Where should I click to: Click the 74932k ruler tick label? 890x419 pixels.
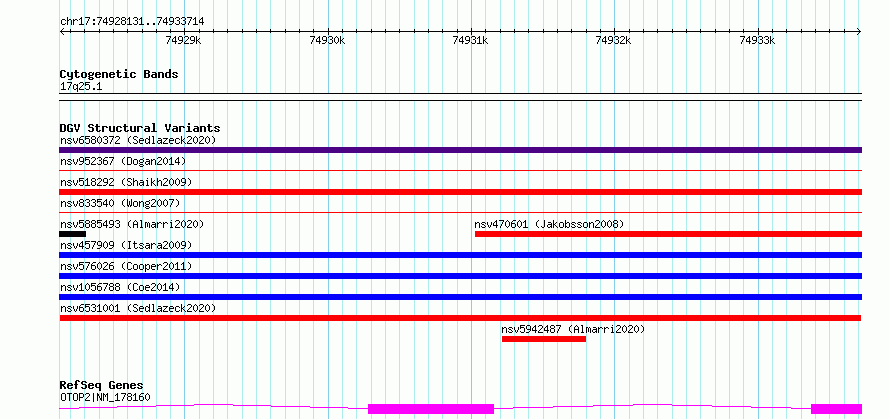614,40
